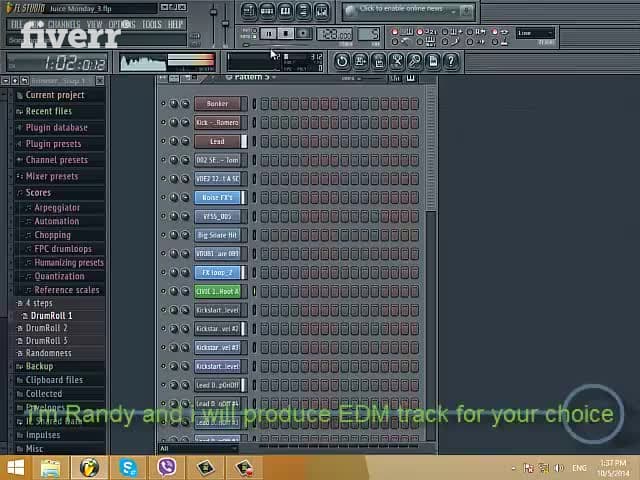Click the browser collapse-all icon
Screen dimensions: 640x480
[x=5, y=81]
